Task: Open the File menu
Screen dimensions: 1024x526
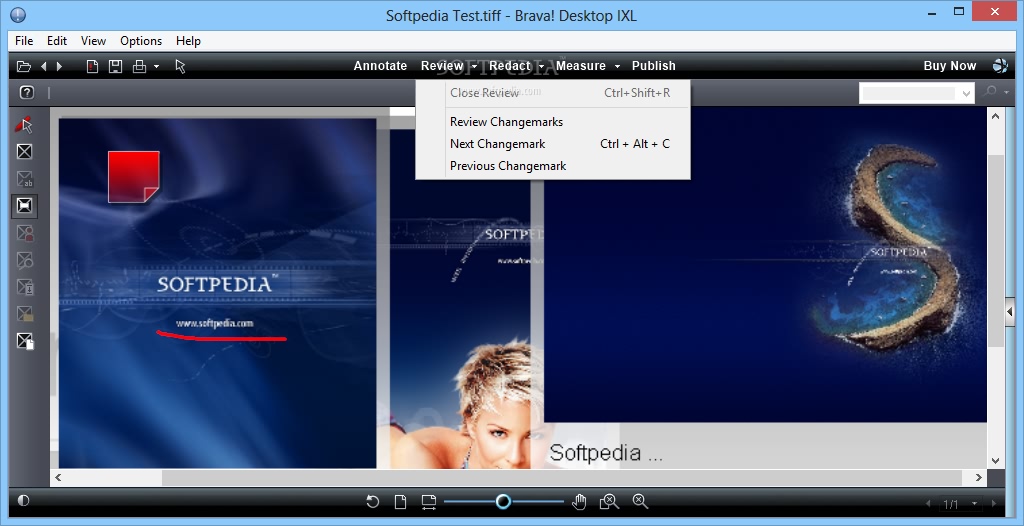Action: (x=24, y=41)
